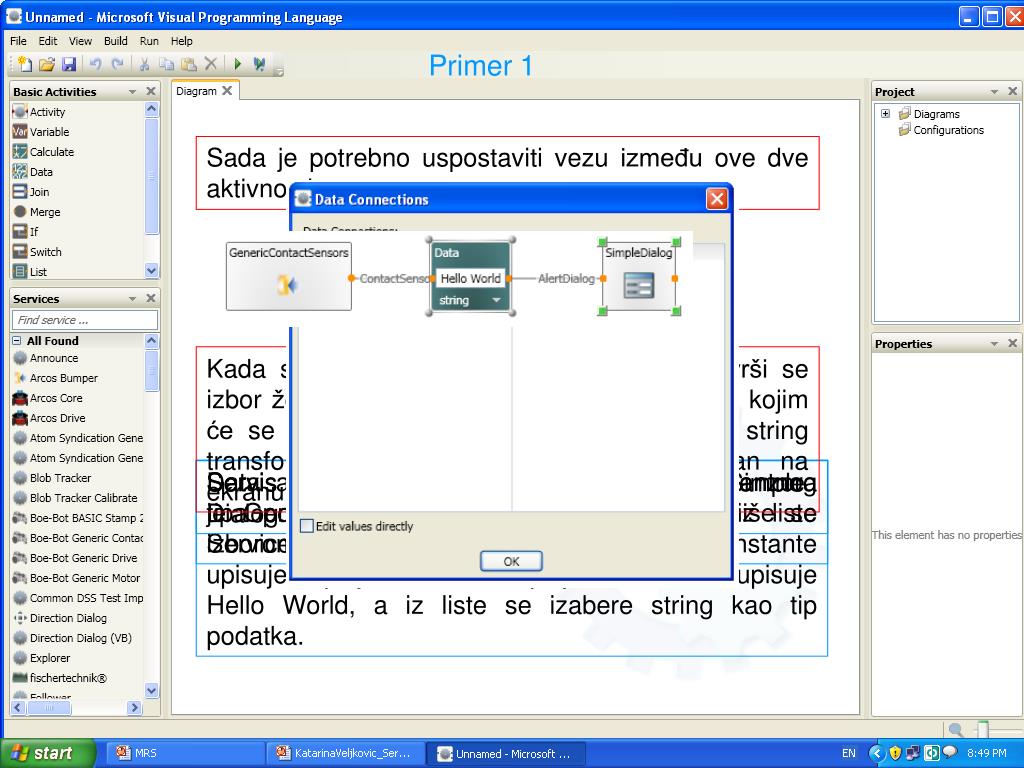Cut the selection with the scissors icon
This screenshot has width=1024, height=768.
144,64
